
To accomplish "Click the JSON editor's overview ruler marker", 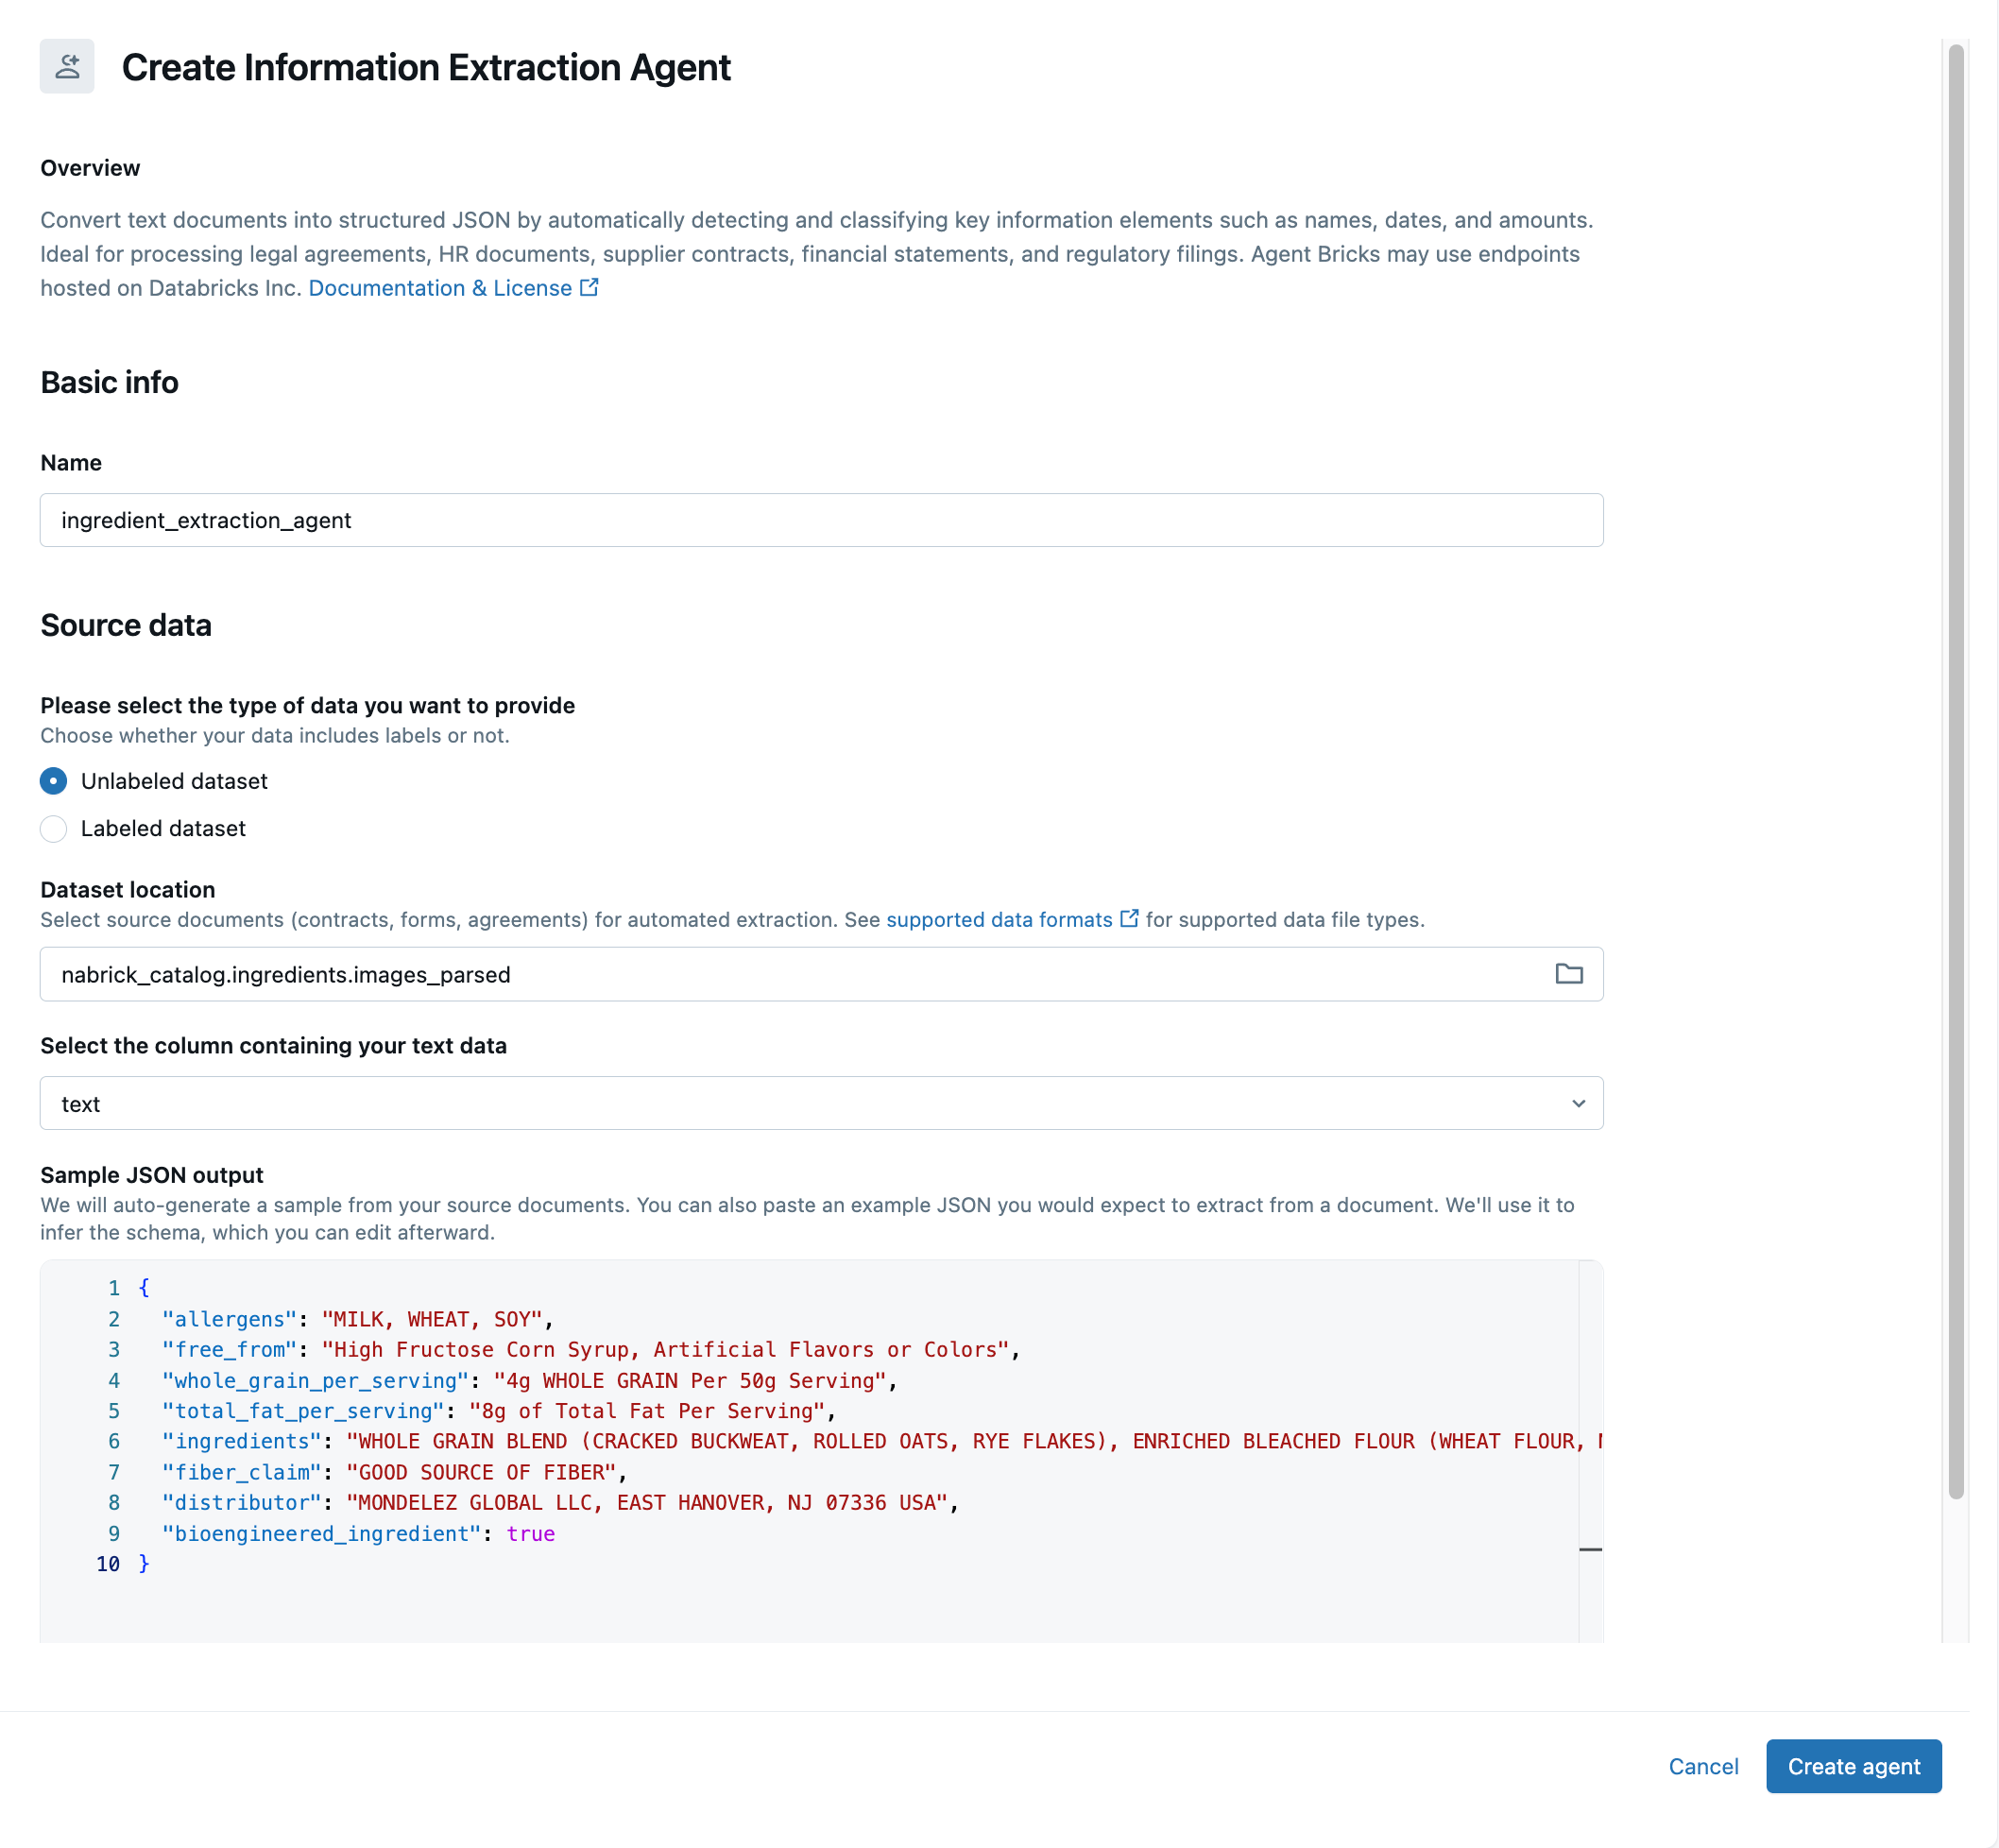I will [1590, 1549].
